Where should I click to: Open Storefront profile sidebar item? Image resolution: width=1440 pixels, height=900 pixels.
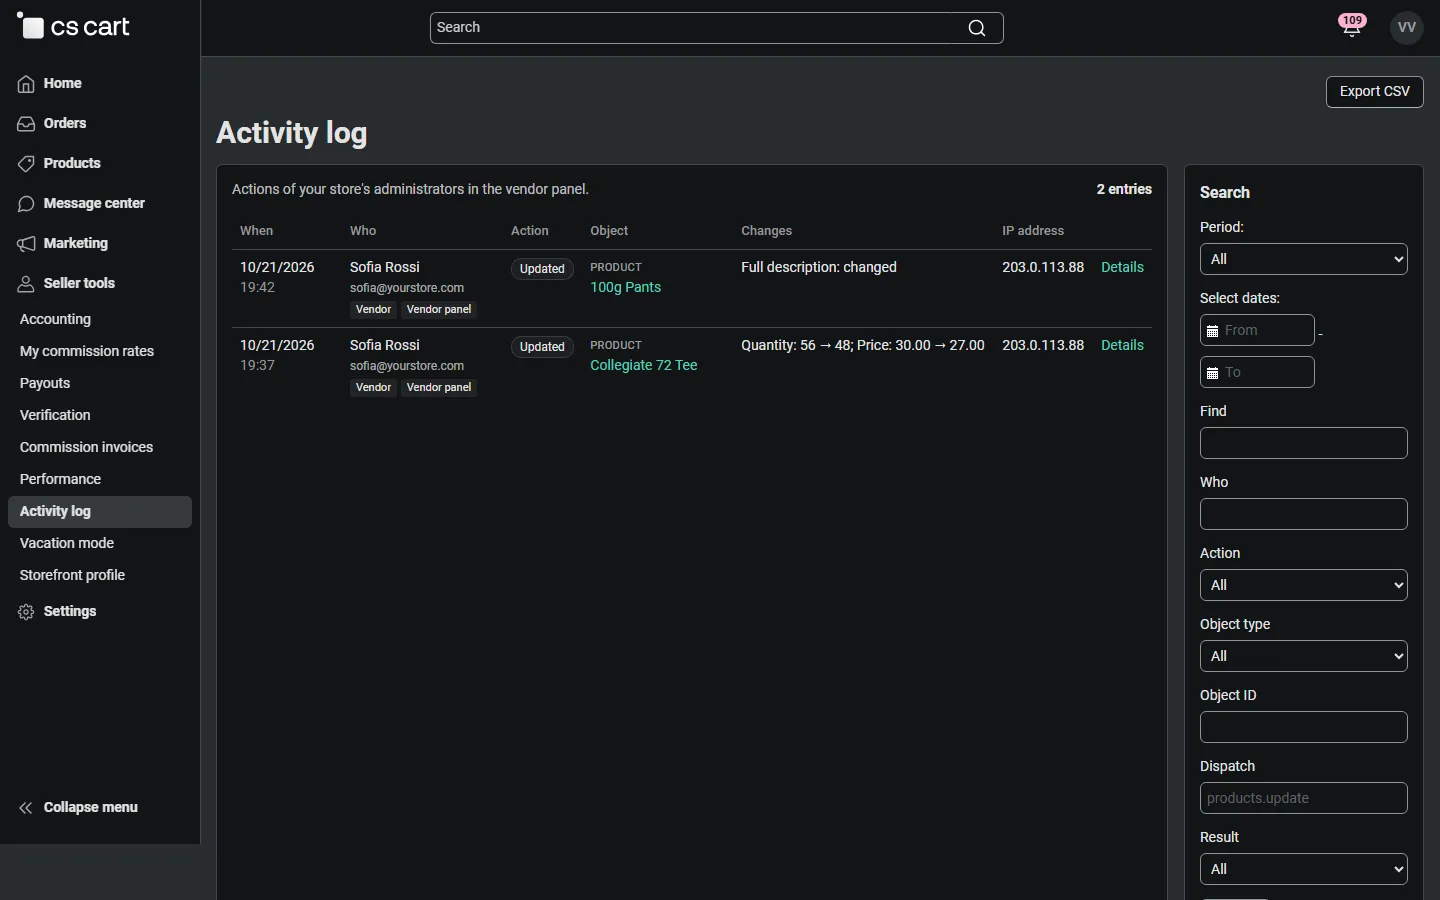pos(100,575)
